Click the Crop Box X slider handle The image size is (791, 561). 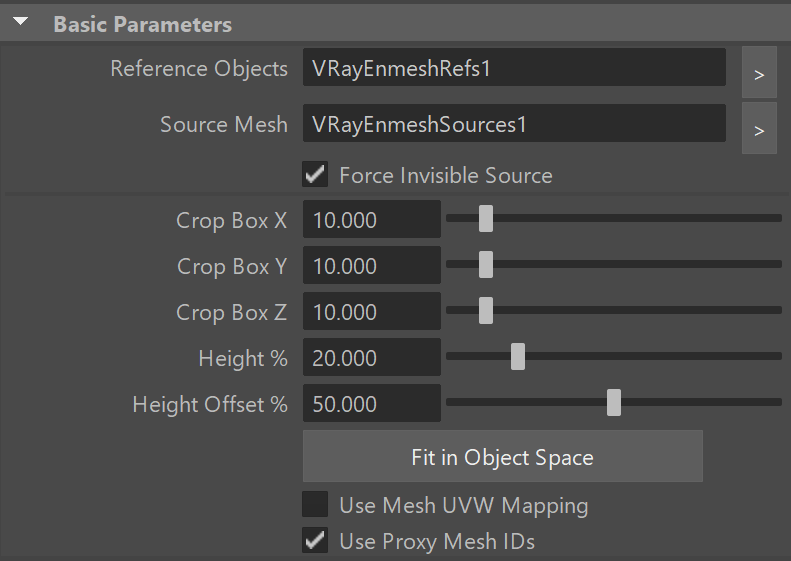486,218
